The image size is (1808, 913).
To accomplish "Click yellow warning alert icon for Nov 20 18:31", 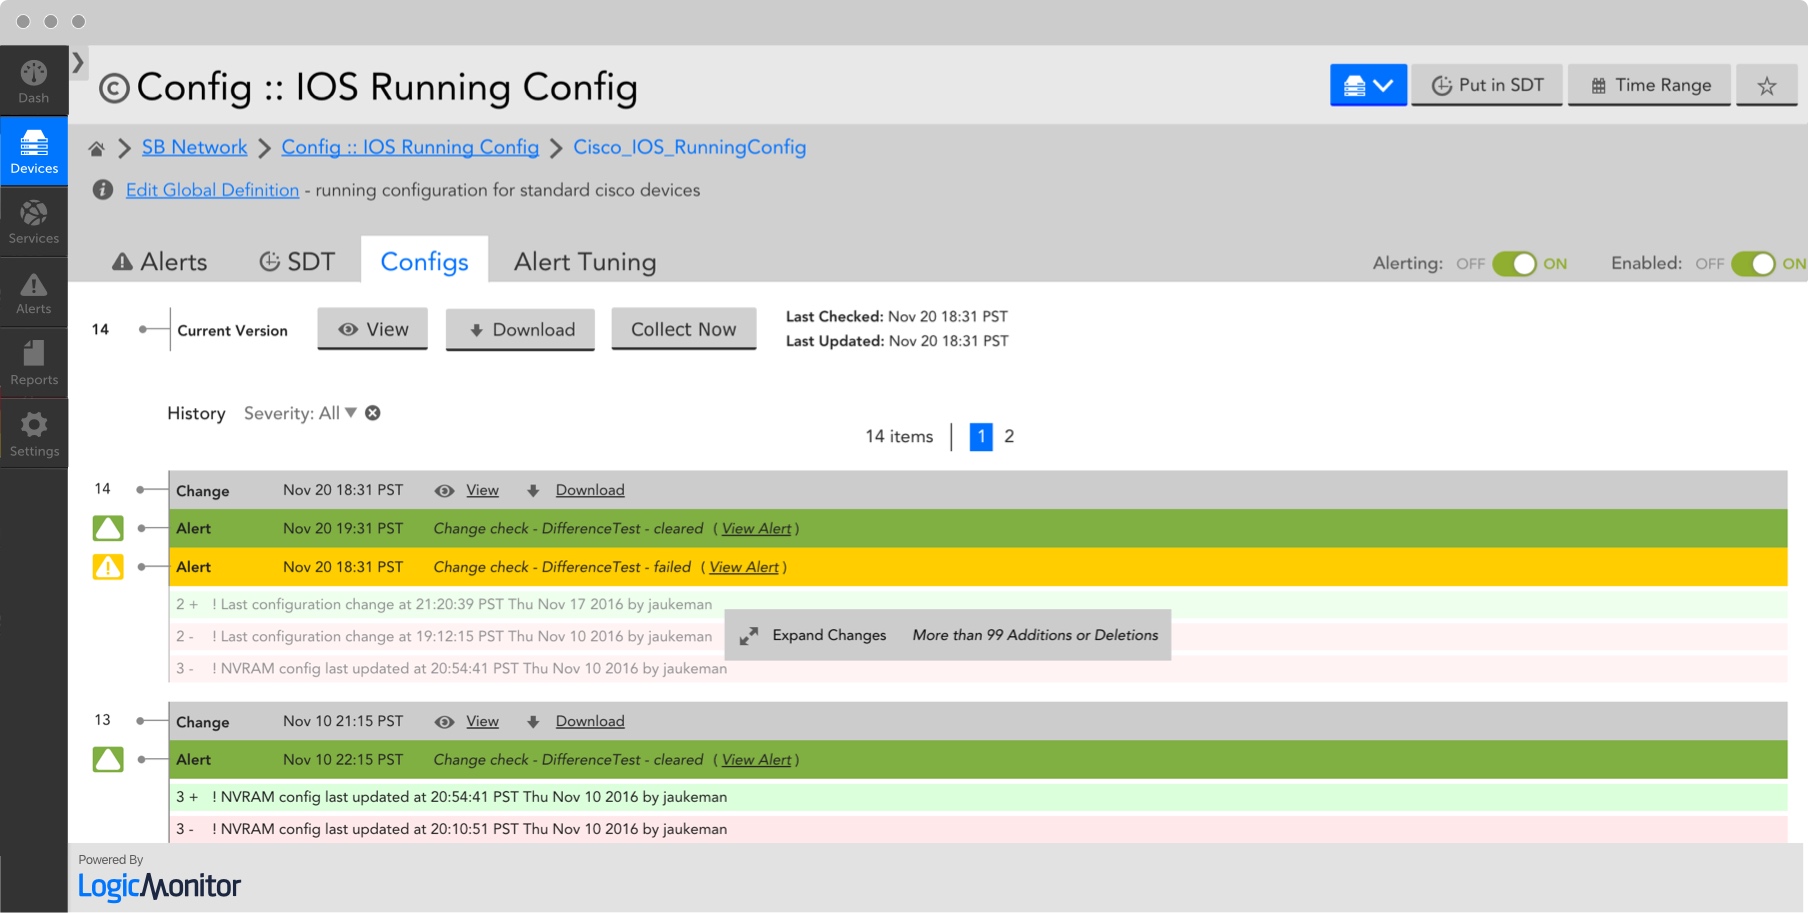I will (108, 567).
